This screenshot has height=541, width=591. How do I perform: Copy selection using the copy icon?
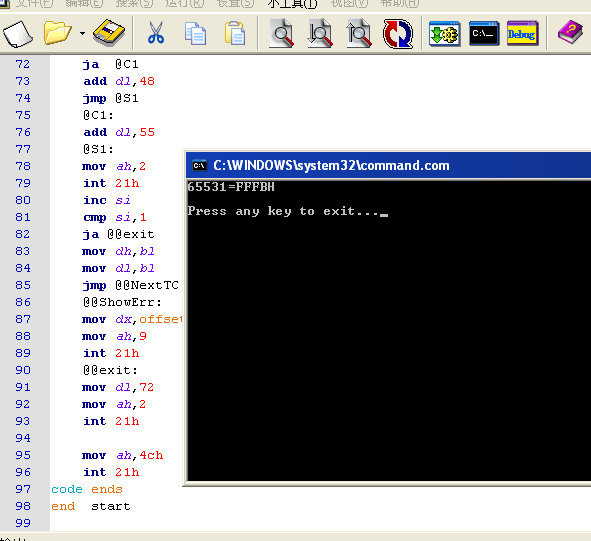(195, 34)
